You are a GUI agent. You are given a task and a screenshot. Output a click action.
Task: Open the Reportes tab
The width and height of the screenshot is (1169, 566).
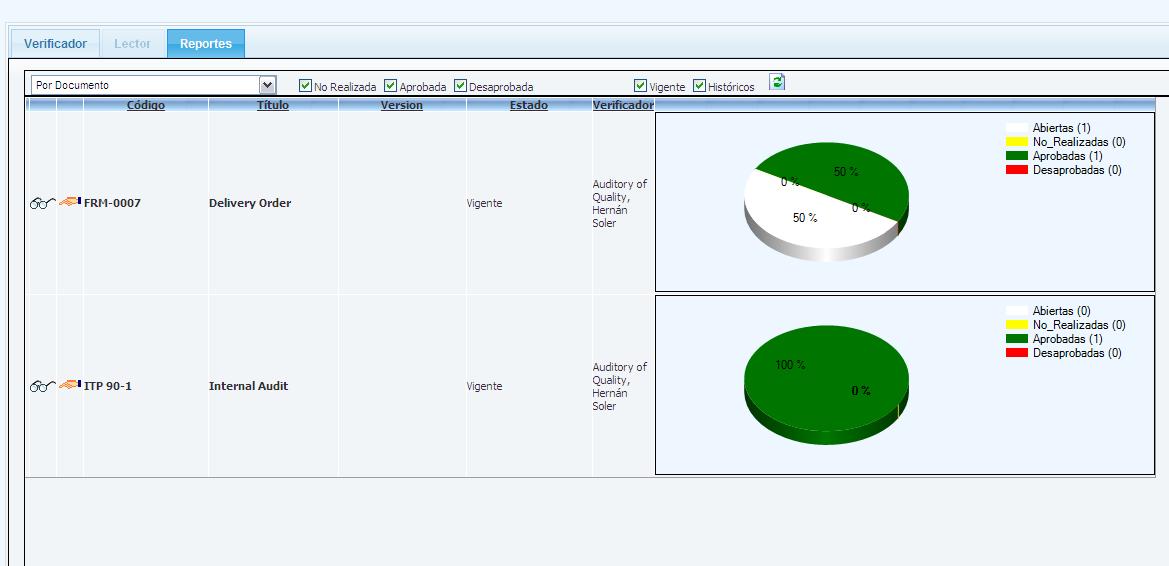tap(206, 44)
